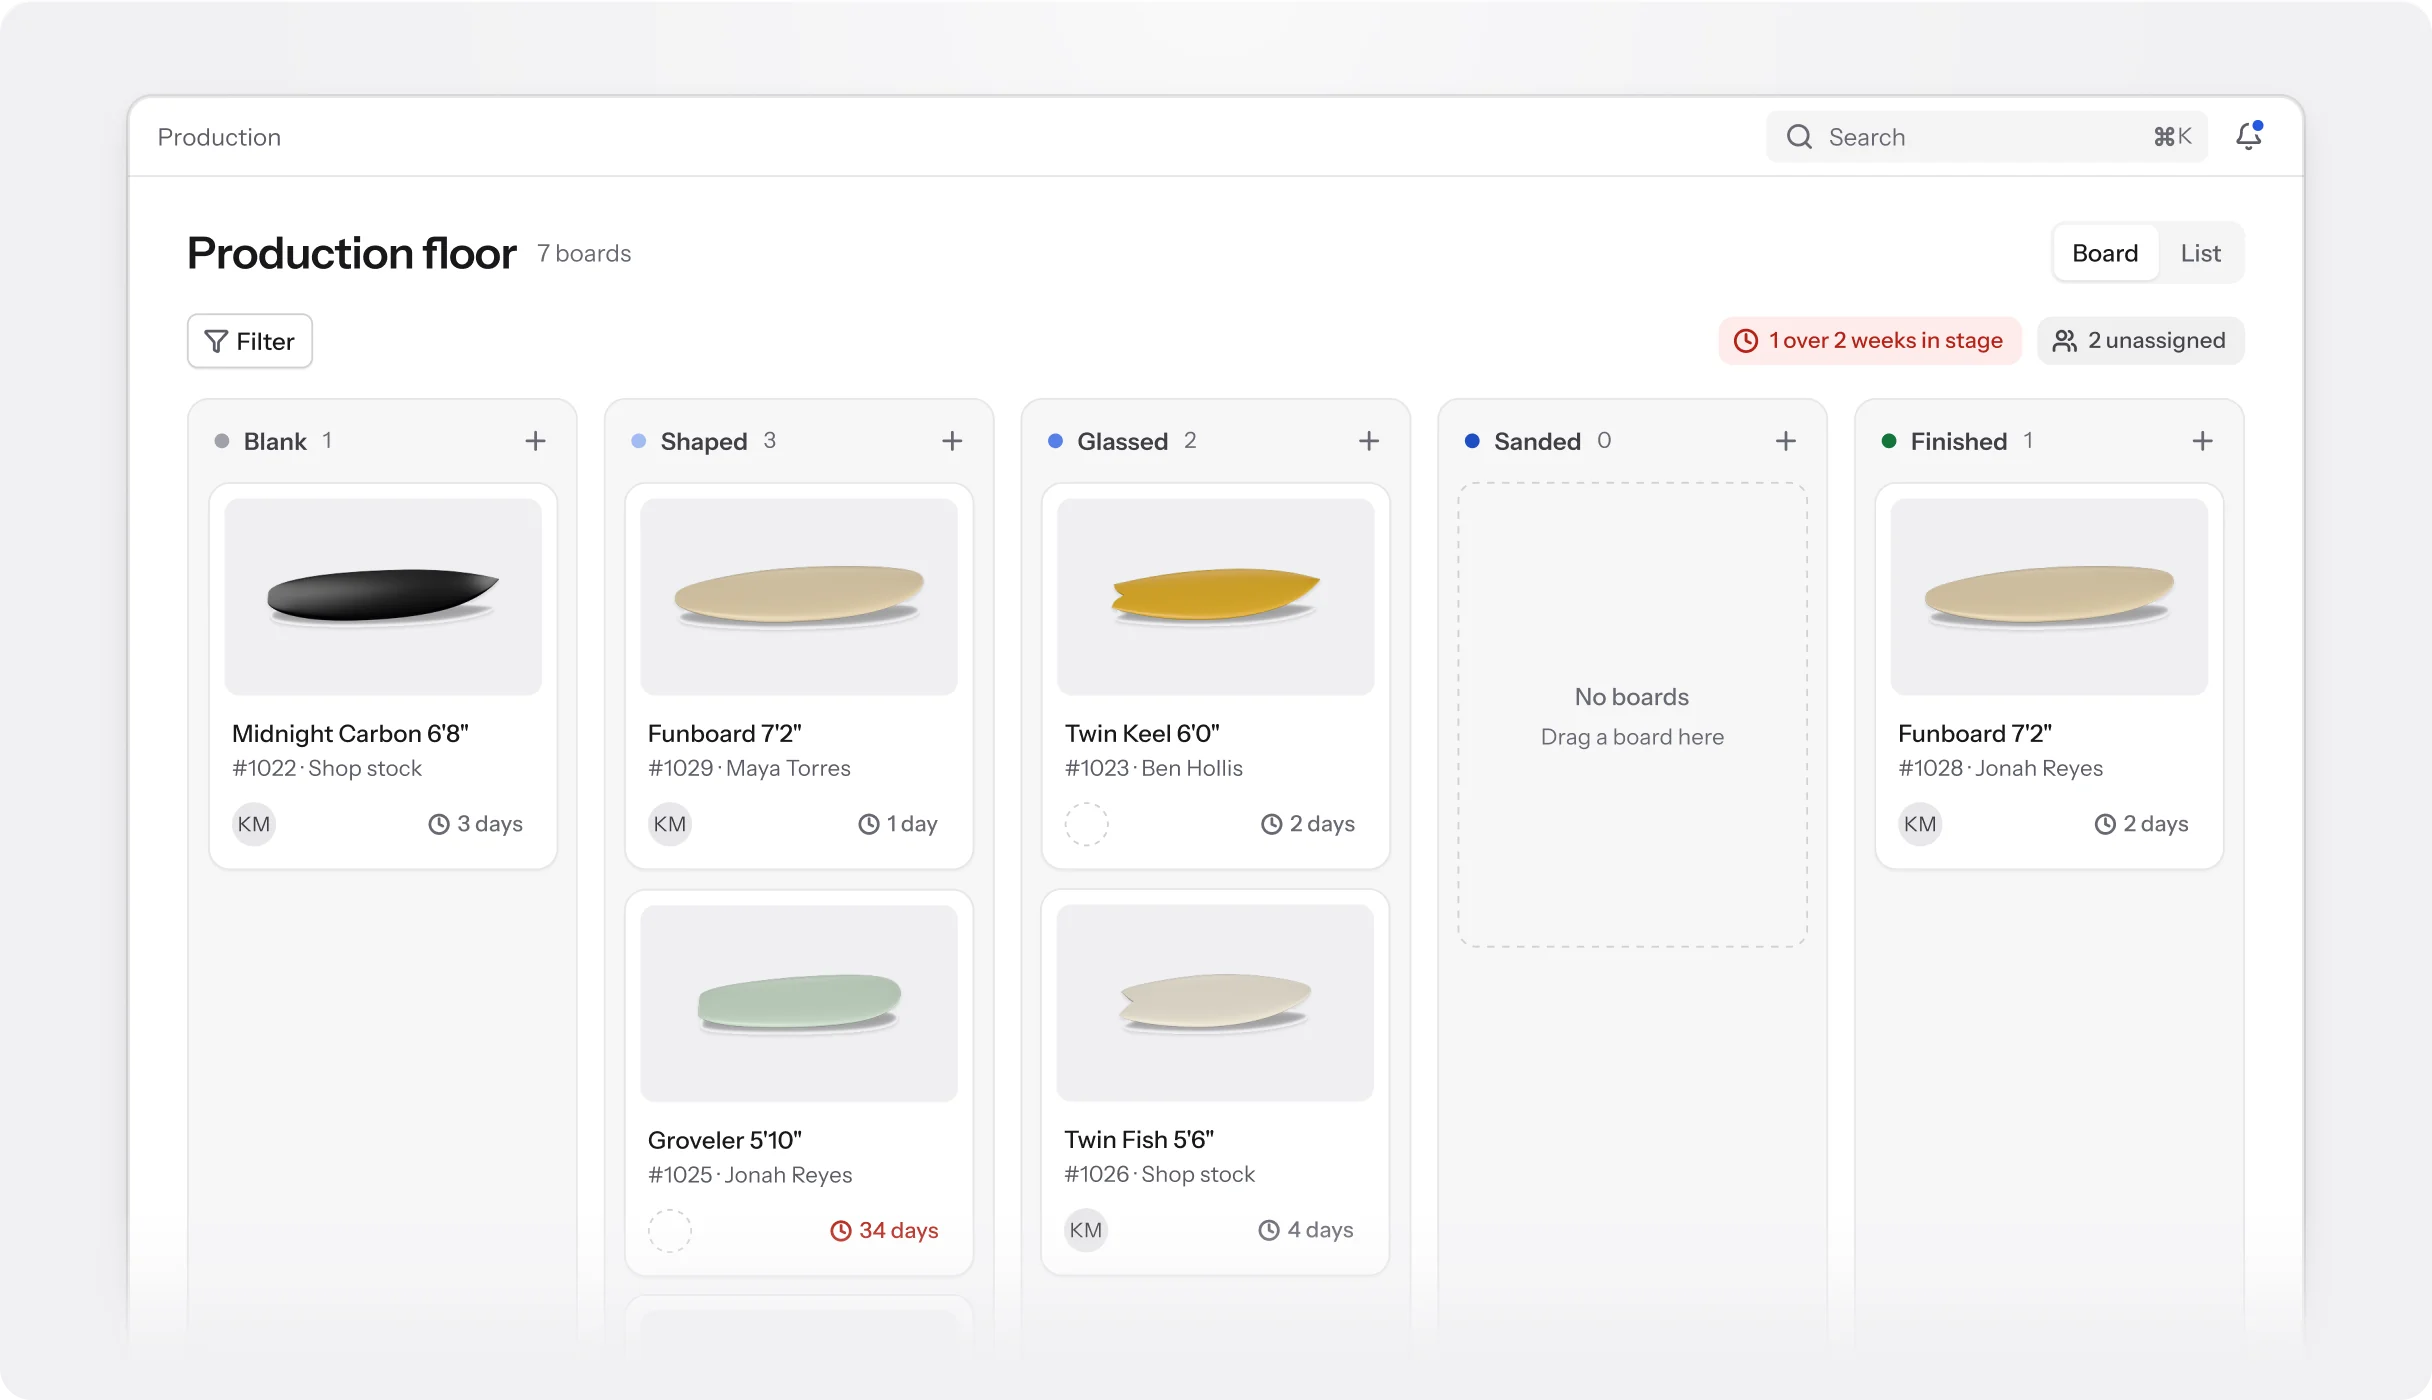
Task: Add a board to the Shaped column
Action: pos(952,441)
